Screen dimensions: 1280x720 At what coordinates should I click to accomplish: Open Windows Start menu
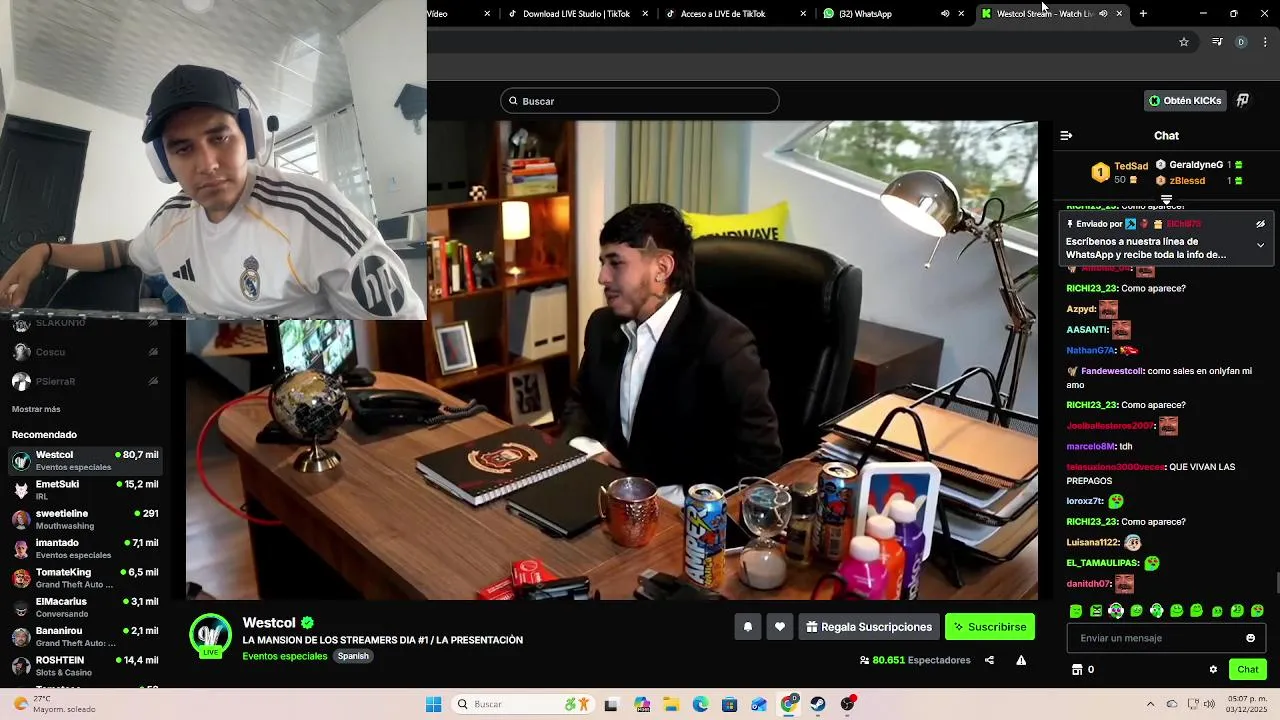(433, 704)
